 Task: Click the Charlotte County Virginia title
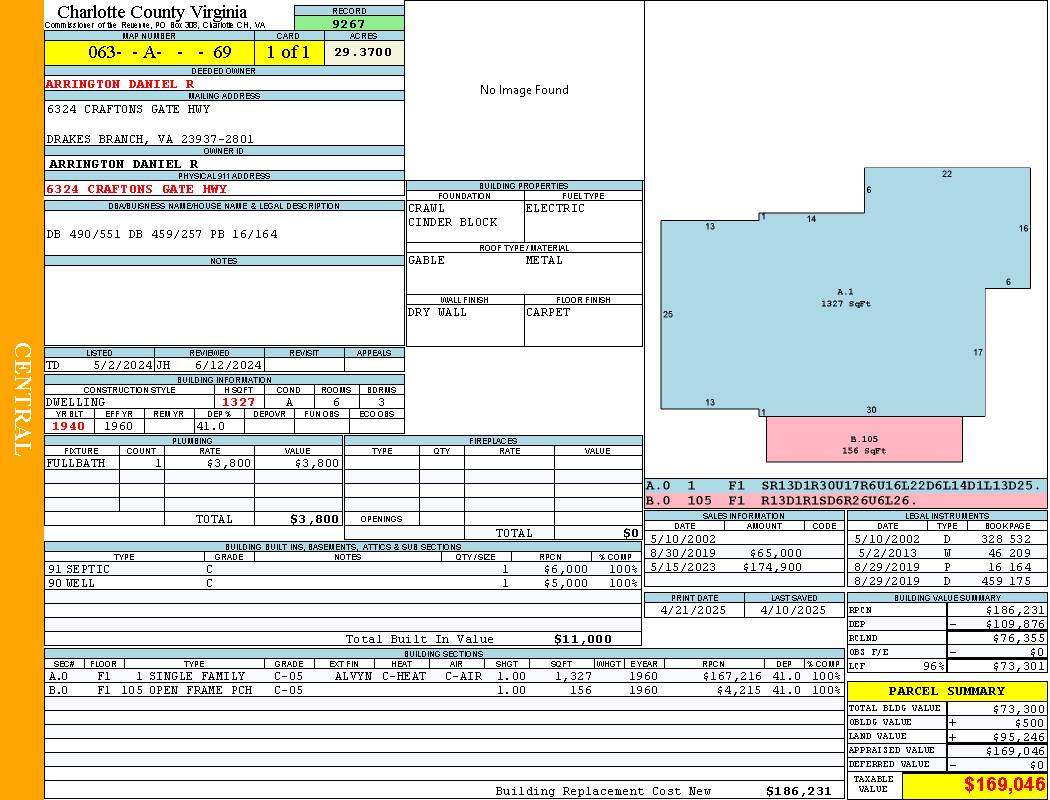tap(152, 11)
